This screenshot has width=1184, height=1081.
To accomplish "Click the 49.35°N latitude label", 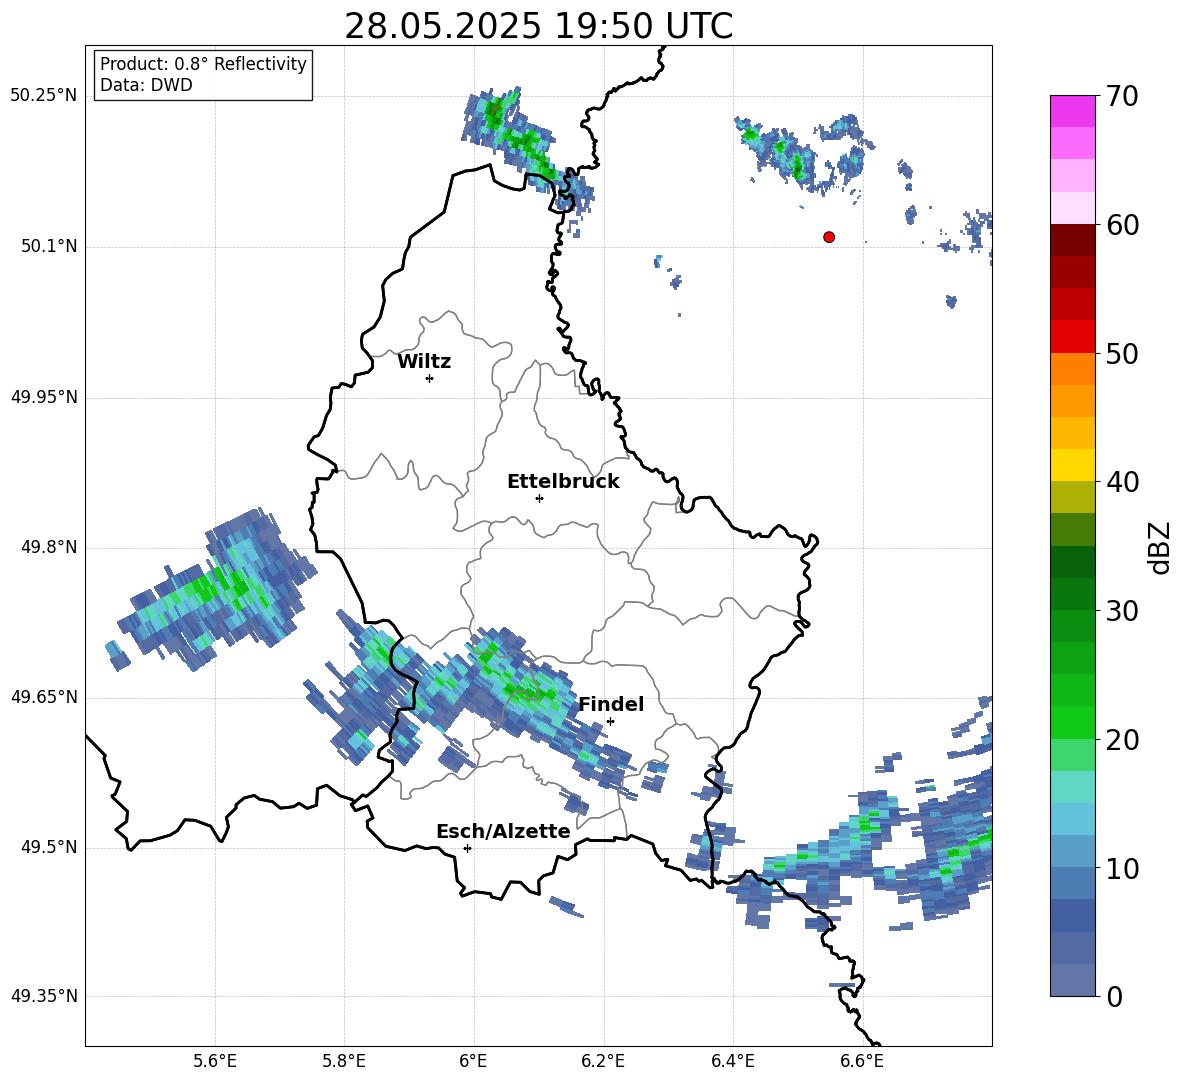I will point(44,996).
